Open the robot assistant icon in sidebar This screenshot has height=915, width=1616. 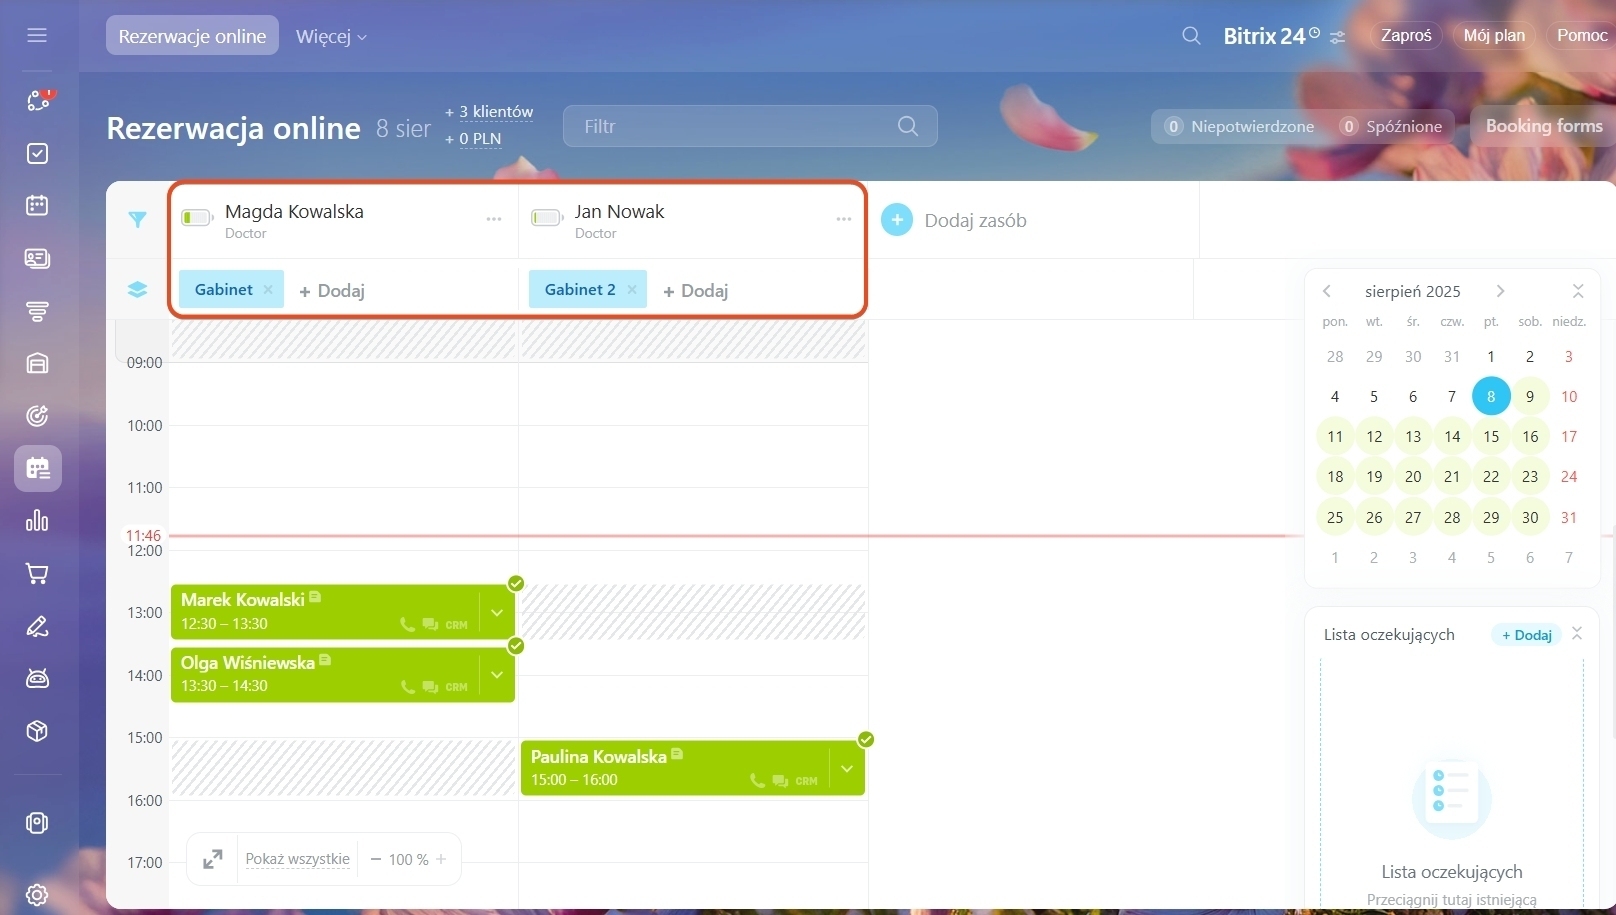(37, 679)
